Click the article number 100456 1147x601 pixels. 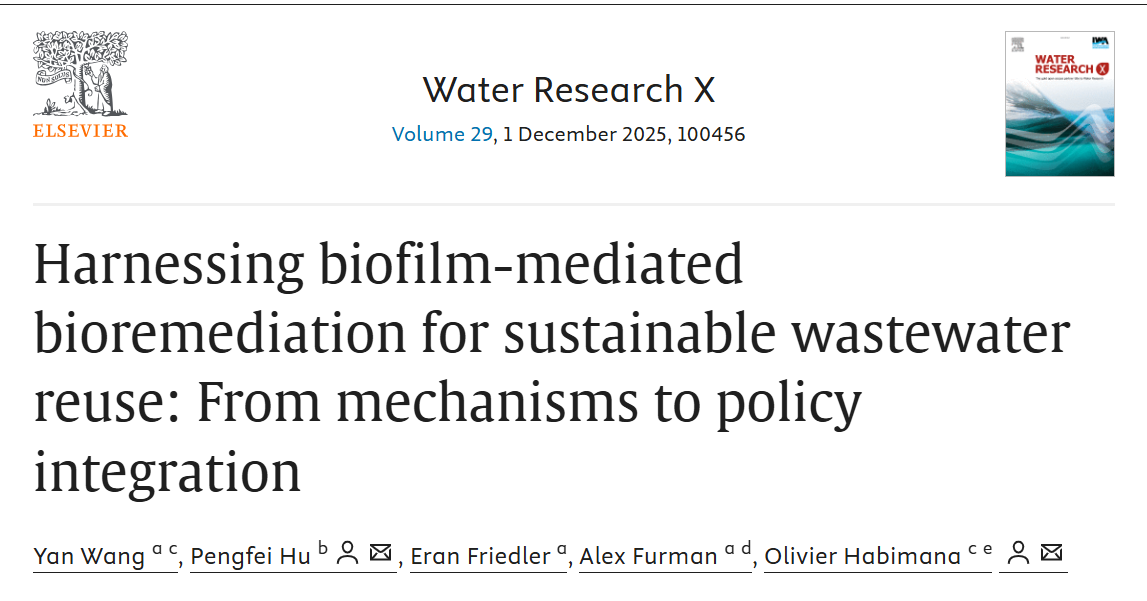[711, 134]
